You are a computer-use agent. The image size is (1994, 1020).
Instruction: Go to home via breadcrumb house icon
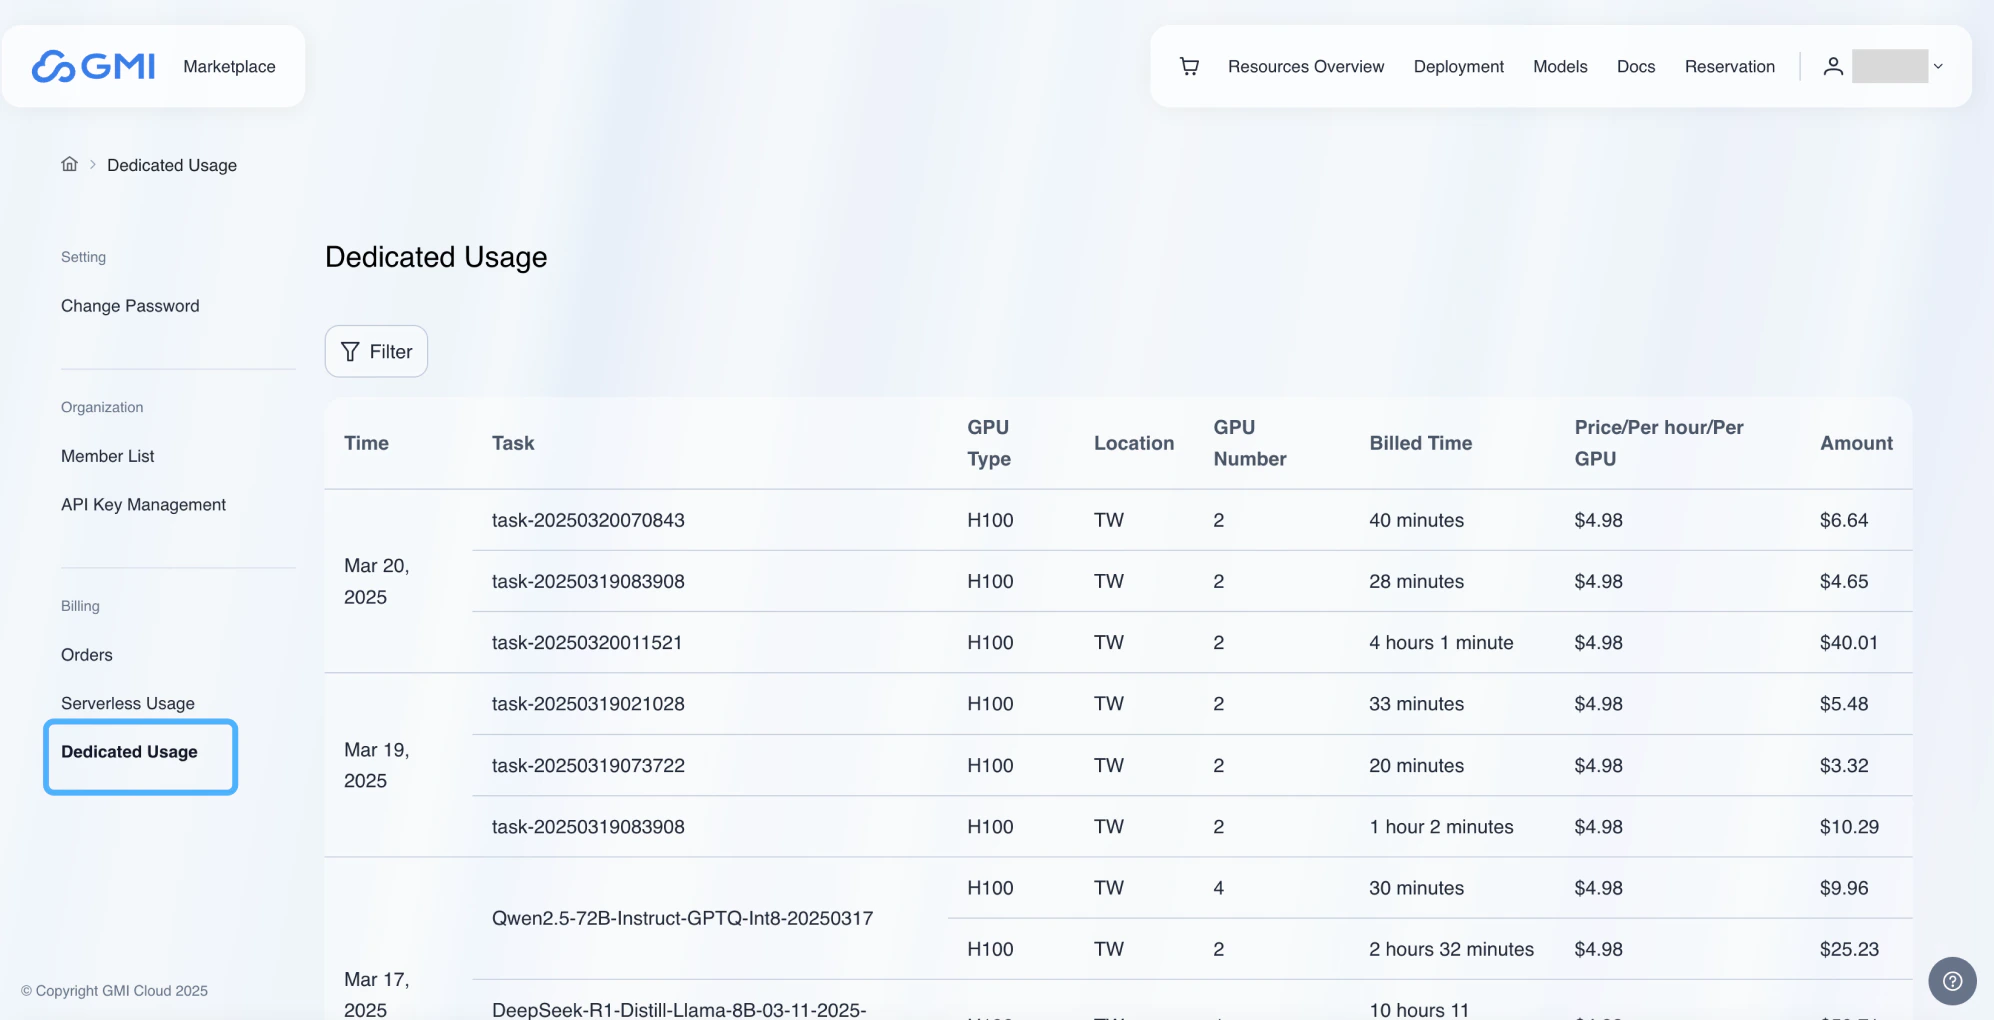(69, 164)
